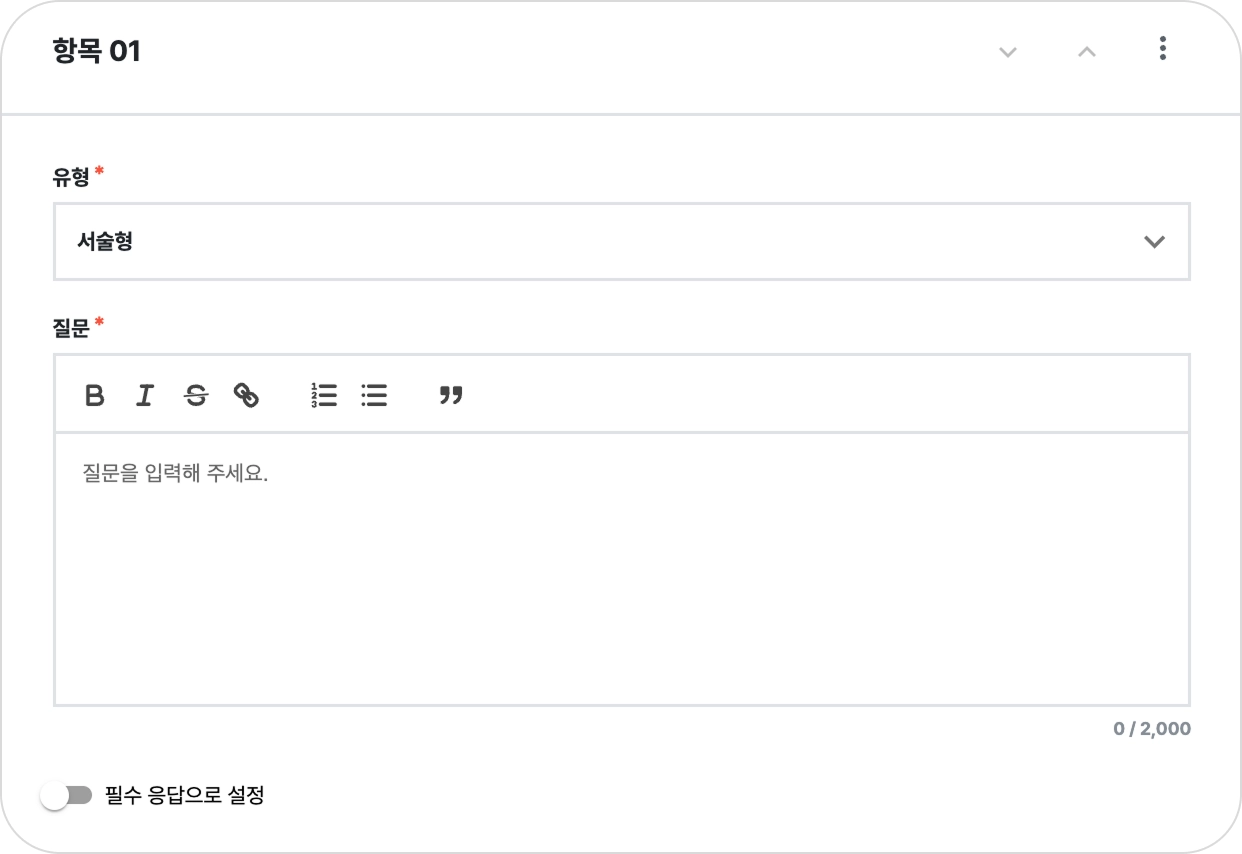The height and width of the screenshot is (854, 1242).
Task: Click the 유형 field label
Action: tap(71, 178)
